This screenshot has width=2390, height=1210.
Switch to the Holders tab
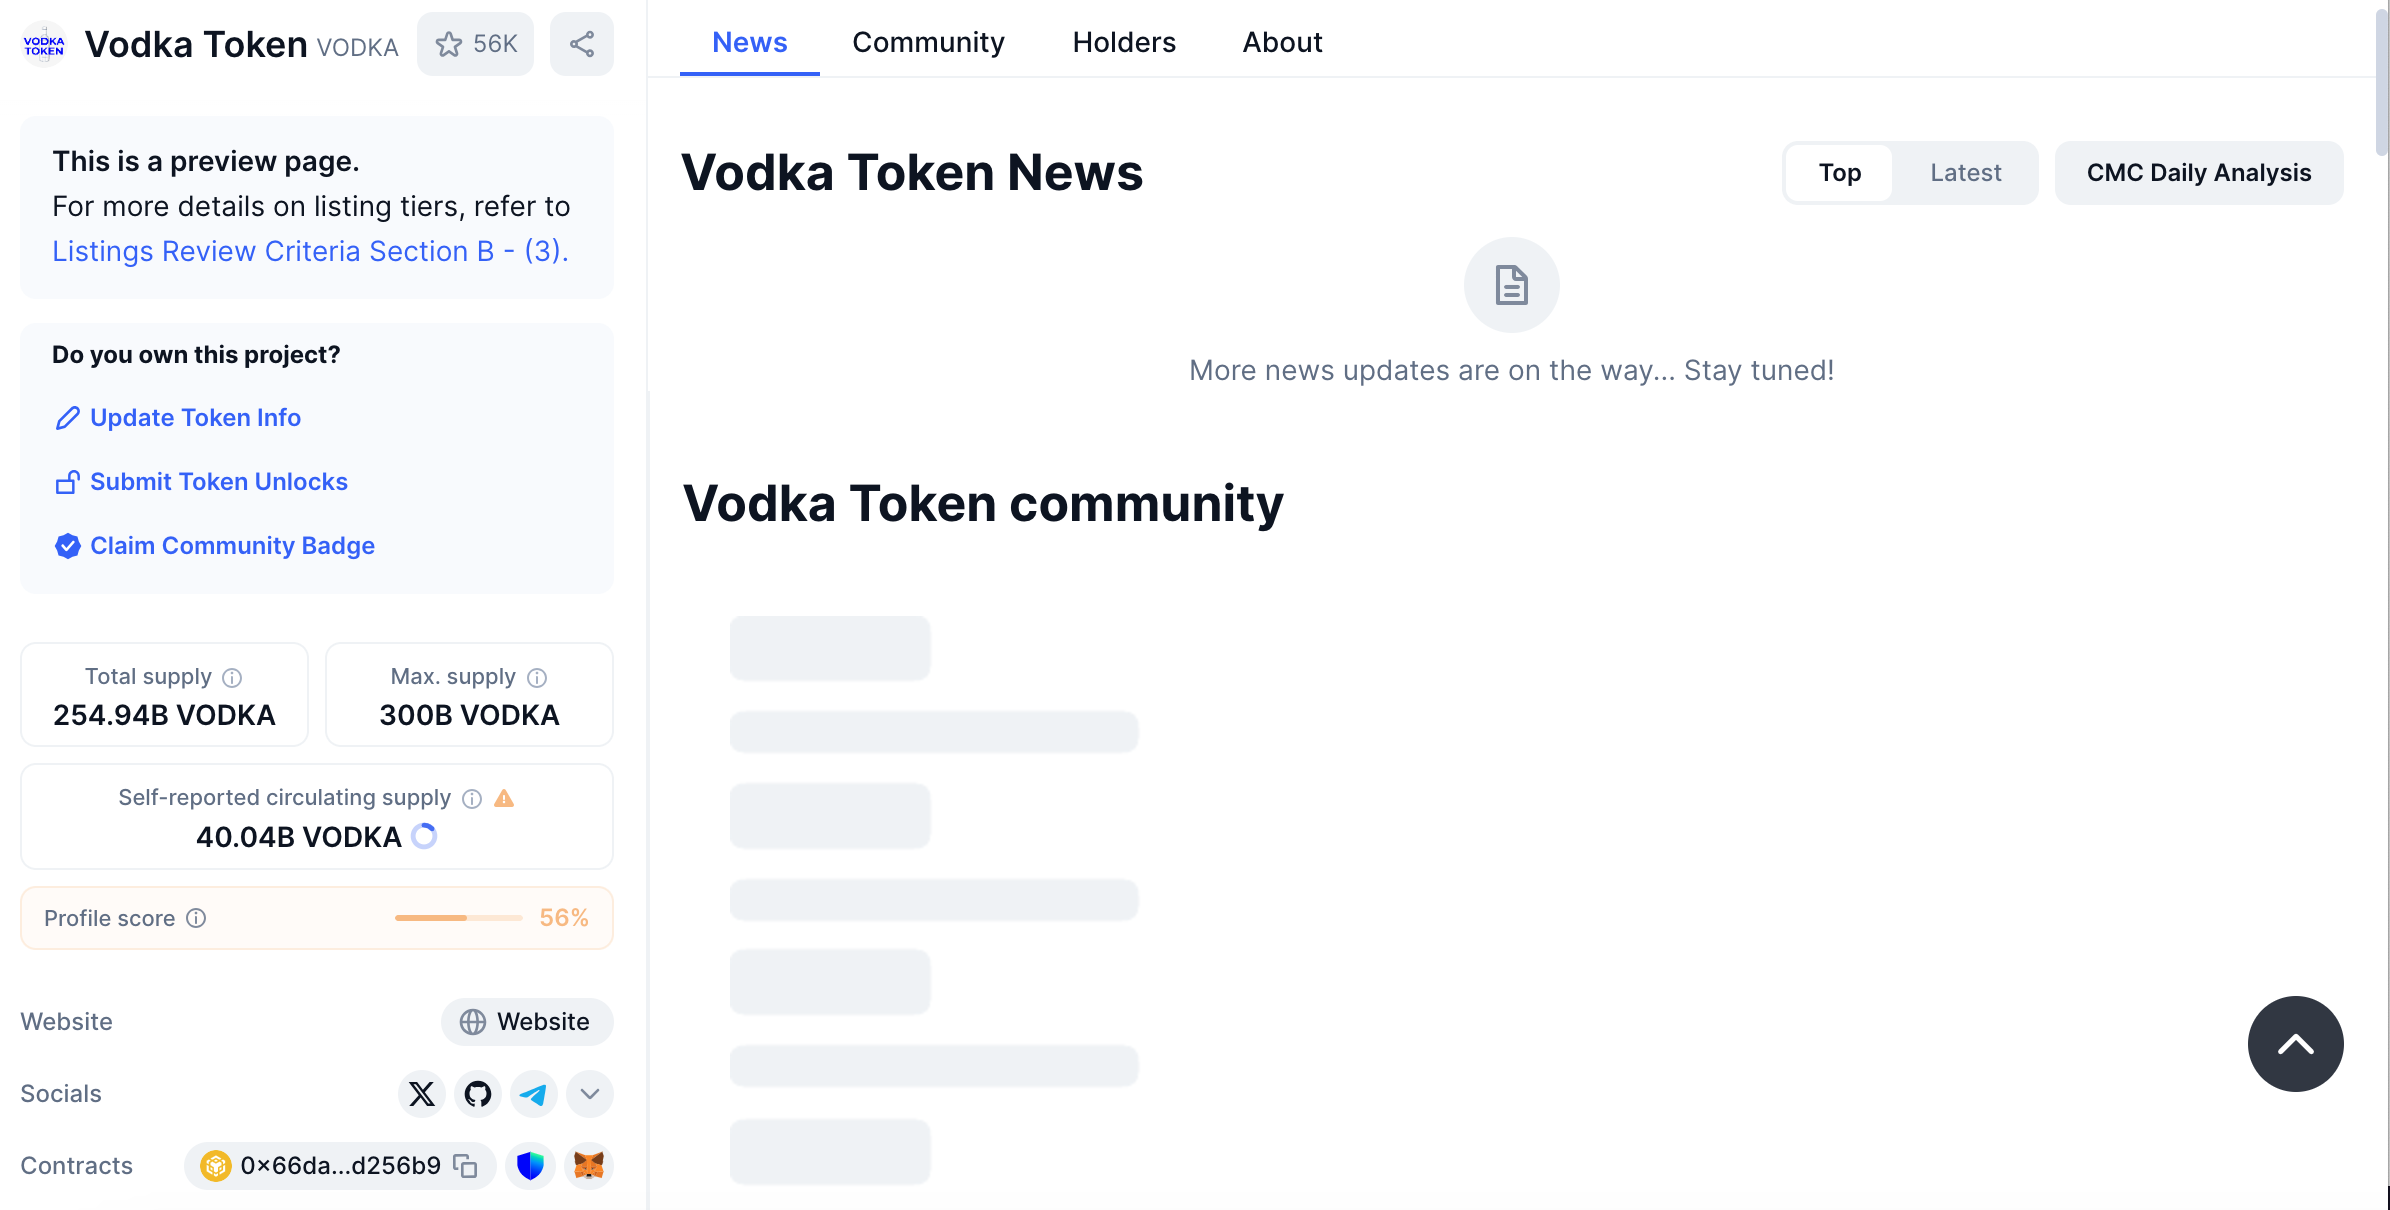click(x=1124, y=42)
